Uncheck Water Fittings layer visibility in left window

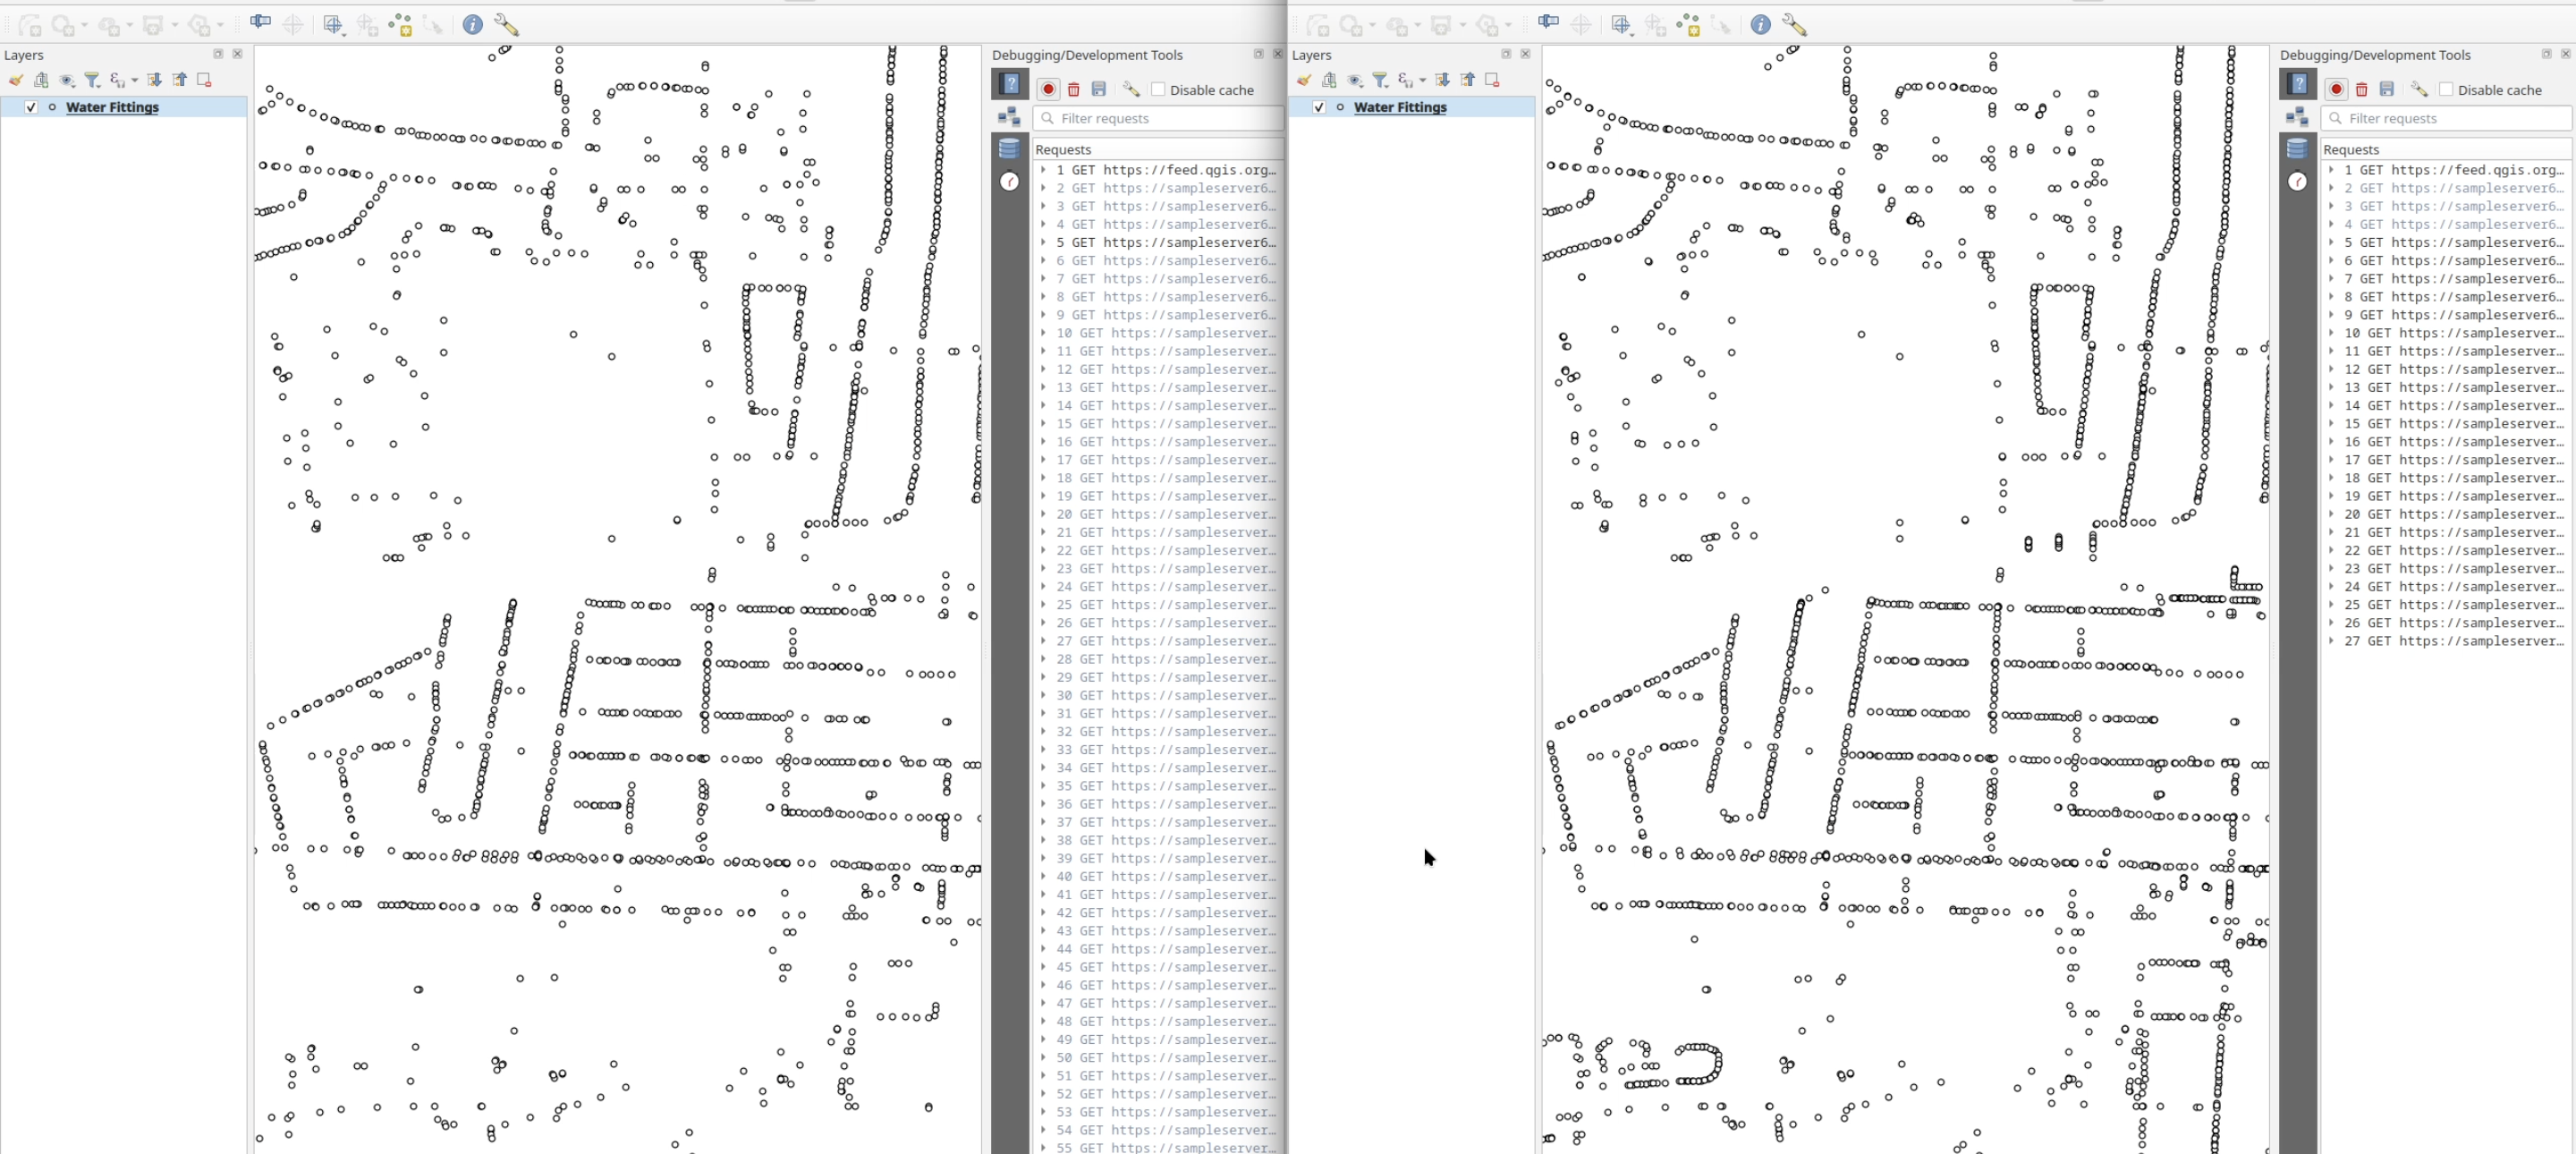tap(31, 107)
